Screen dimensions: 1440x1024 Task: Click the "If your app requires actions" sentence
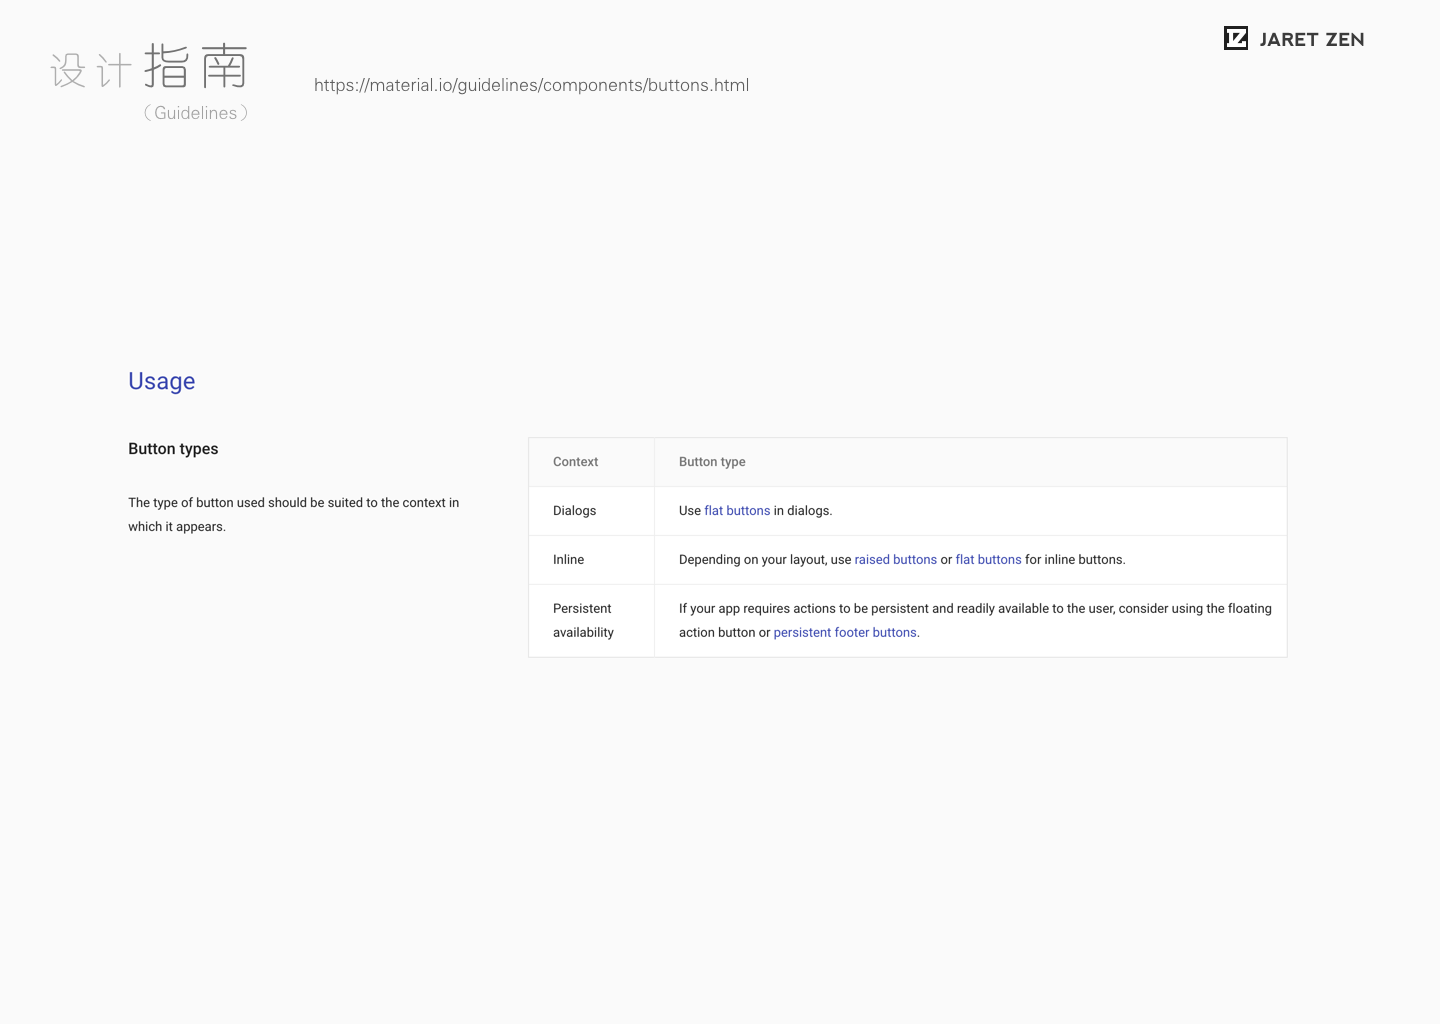coord(975,609)
